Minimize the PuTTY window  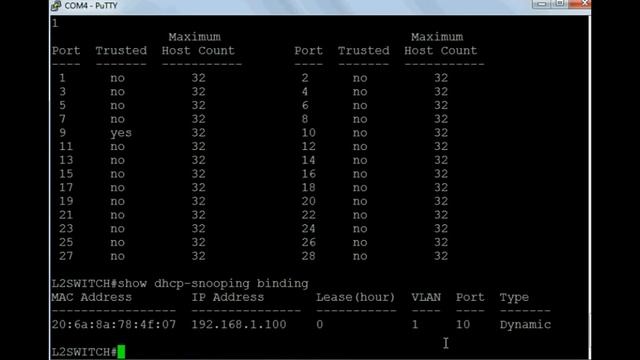[541, 4]
